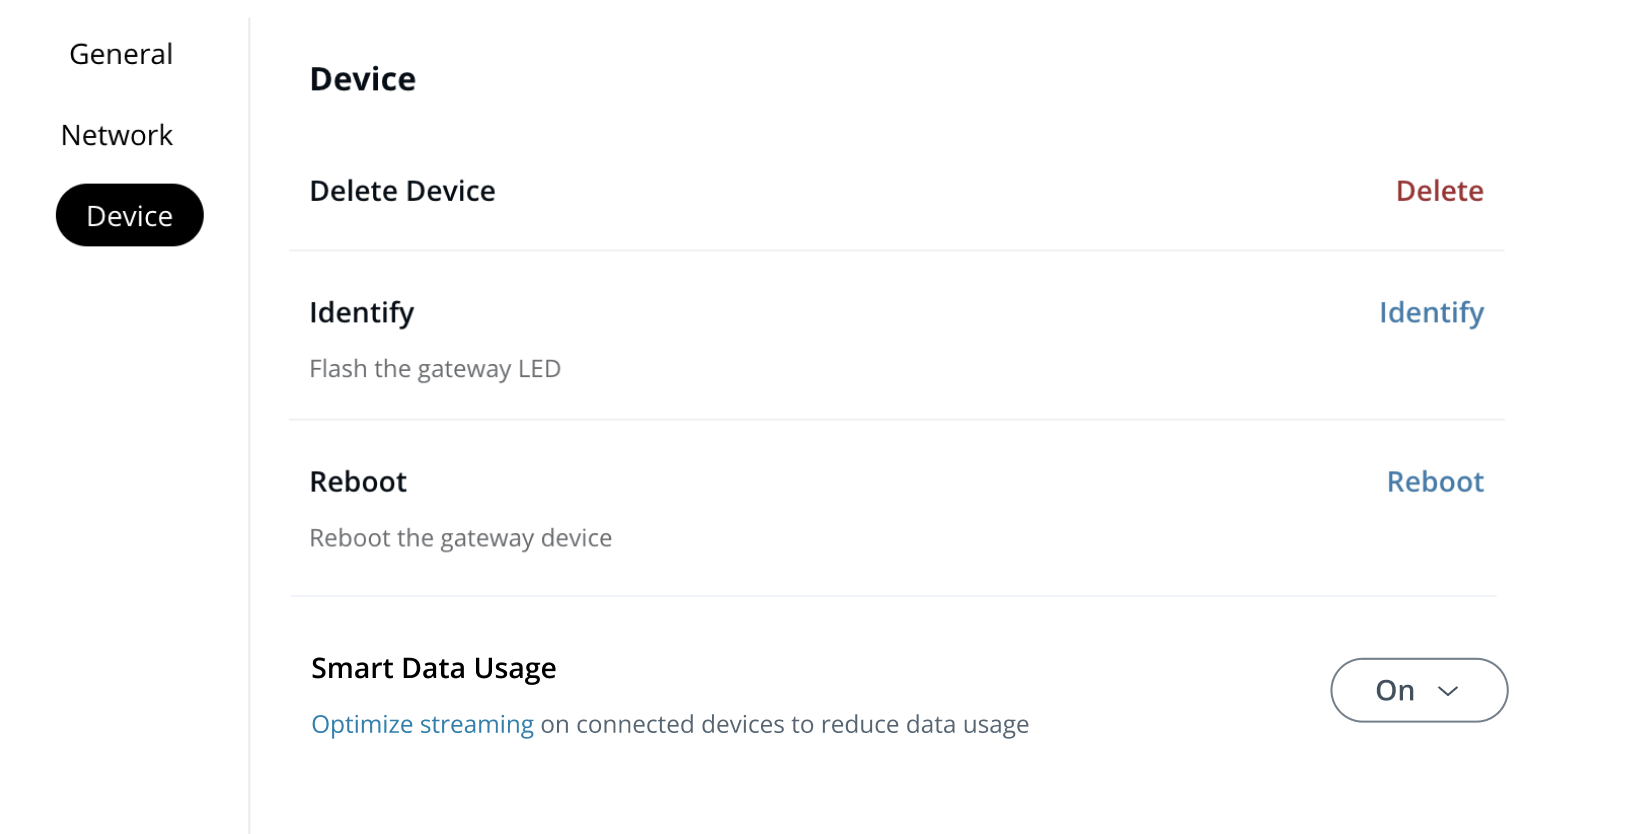Click the Smart Data Usage label
Image resolution: width=1640 pixels, height=834 pixels.
tap(433, 668)
